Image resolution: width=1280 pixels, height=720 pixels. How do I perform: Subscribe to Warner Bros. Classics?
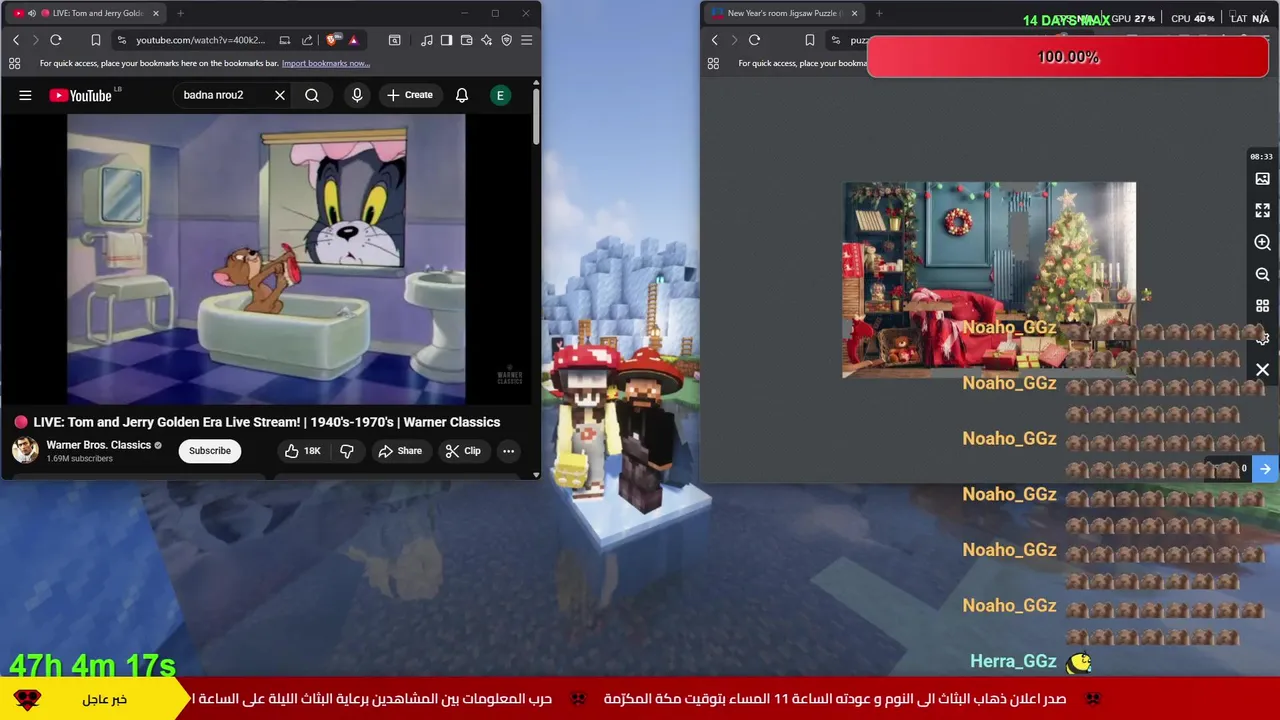pyautogui.click(x=210, y=451)
